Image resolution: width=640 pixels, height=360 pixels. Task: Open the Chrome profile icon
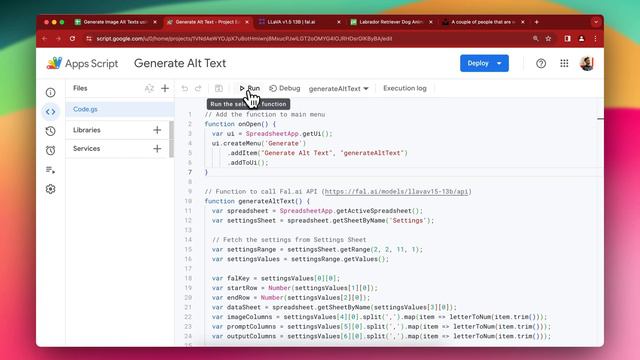582,38
